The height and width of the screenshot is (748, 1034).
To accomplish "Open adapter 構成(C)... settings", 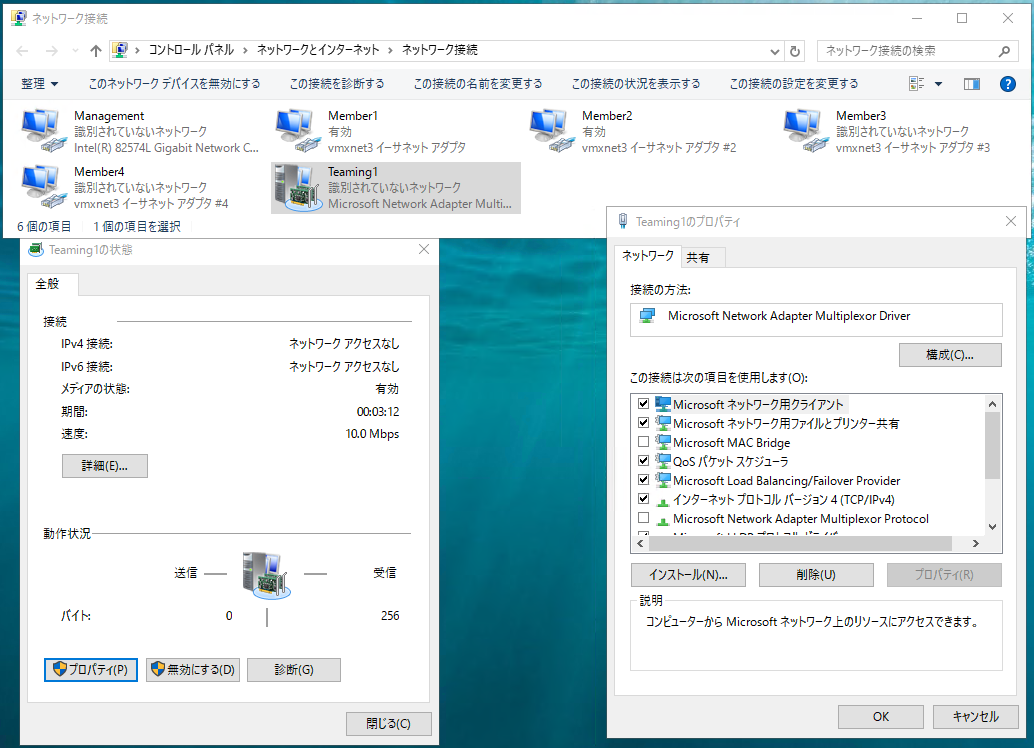I will (x=950, y=355).
